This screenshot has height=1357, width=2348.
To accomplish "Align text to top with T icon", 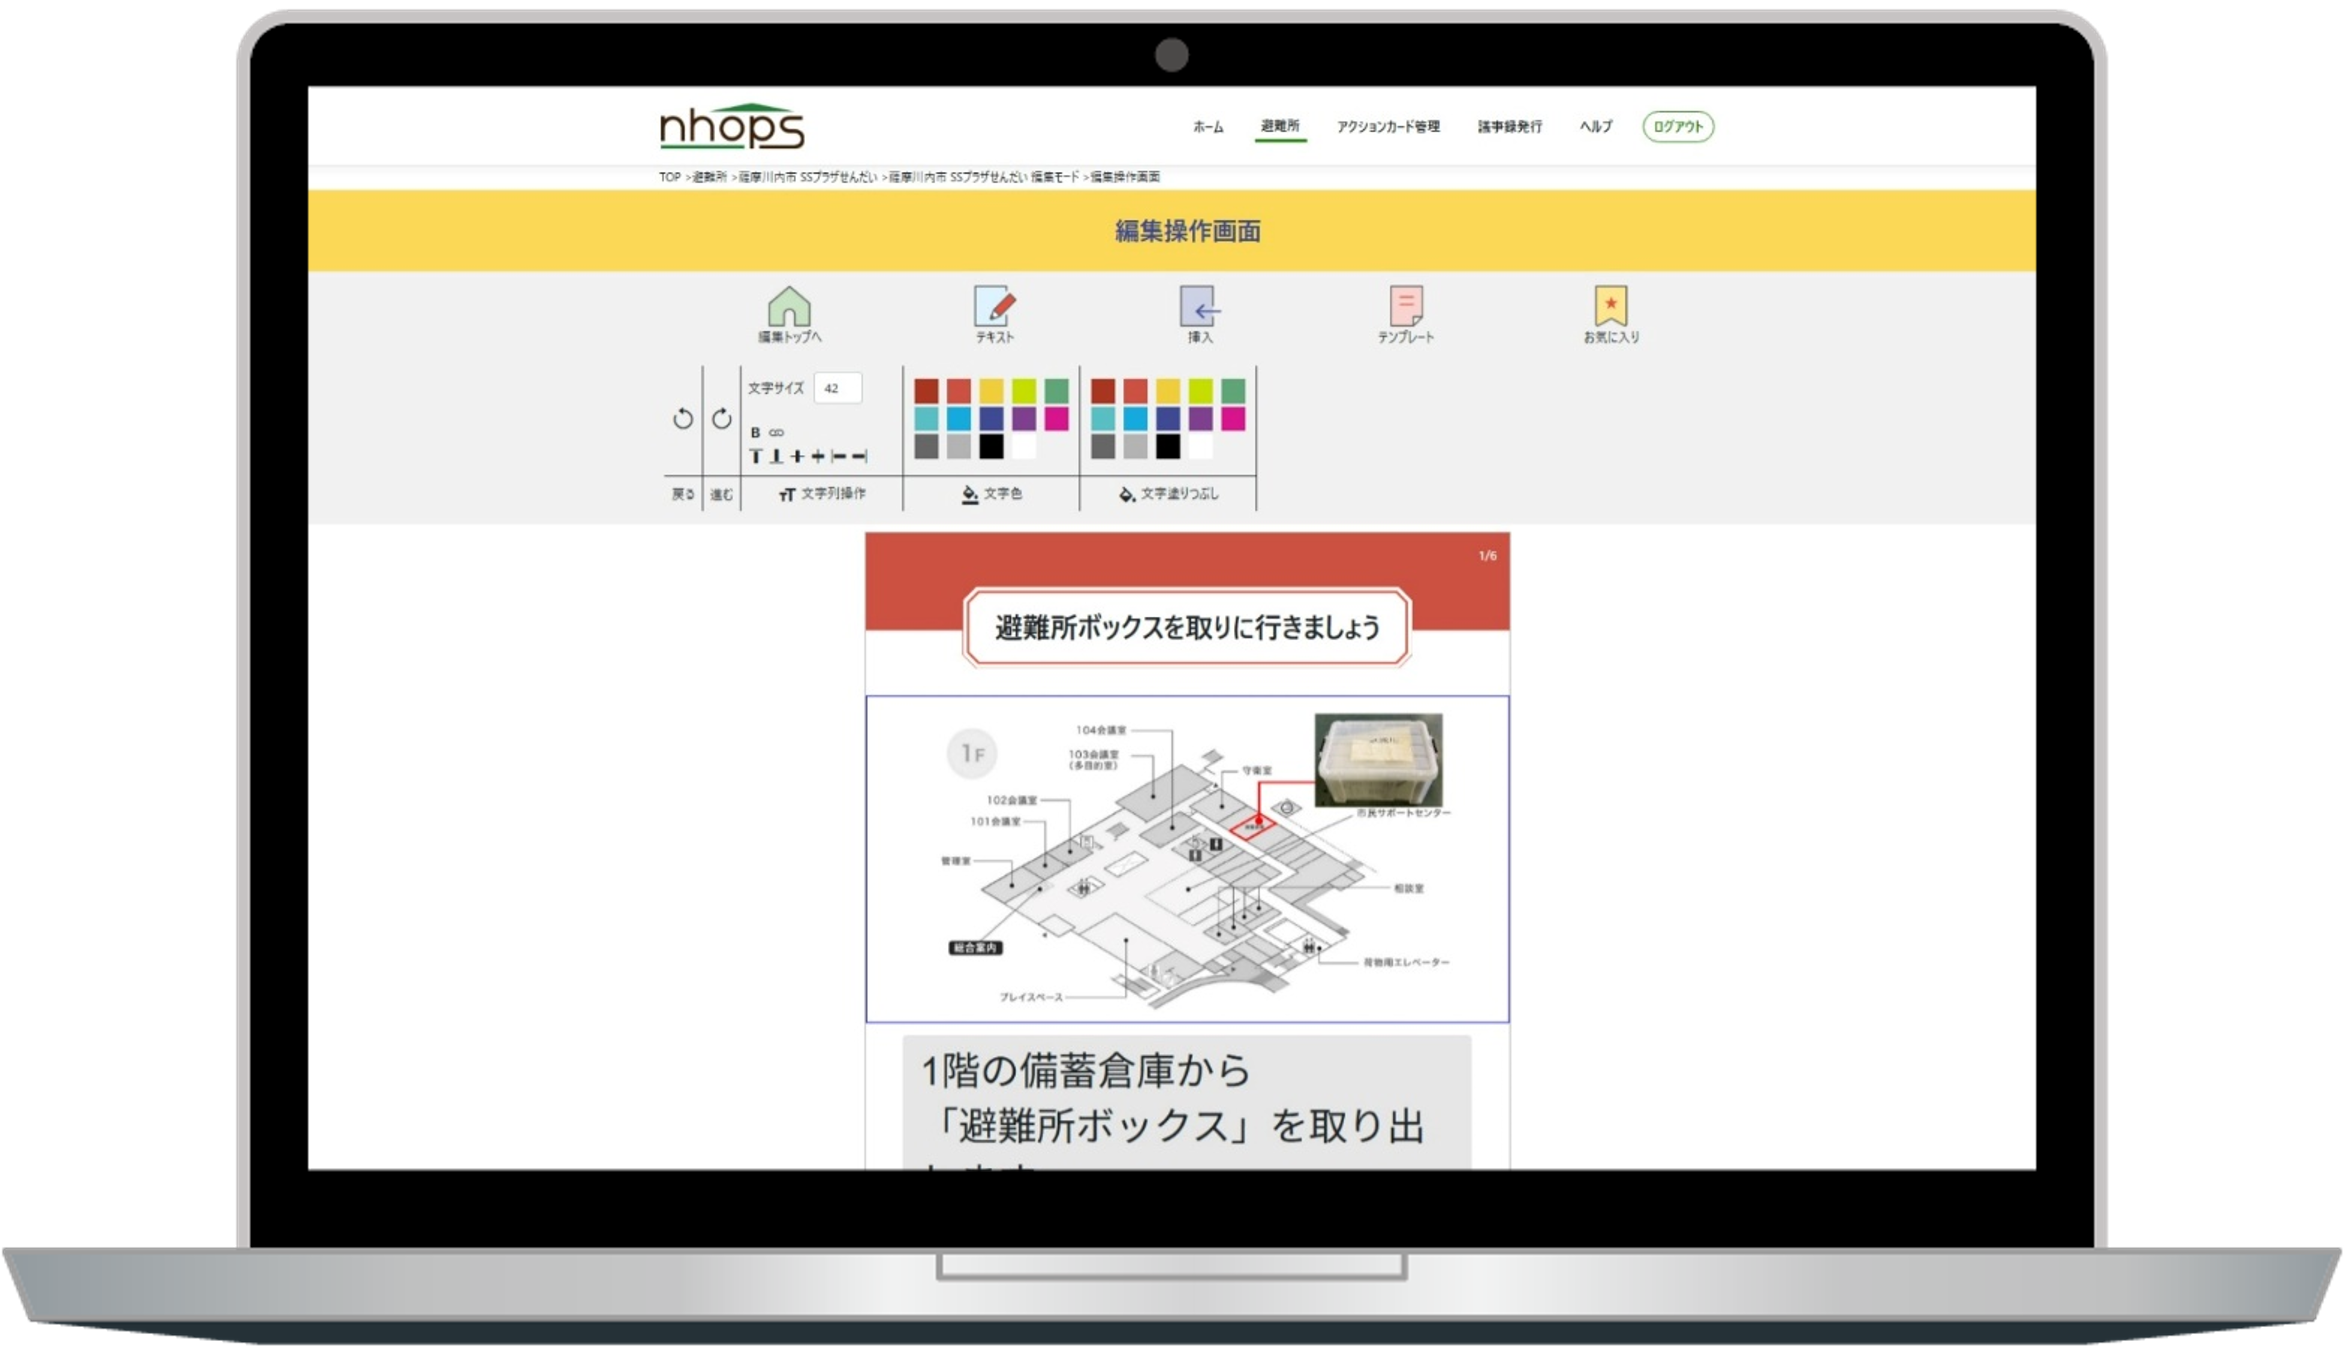I will 756,457.
